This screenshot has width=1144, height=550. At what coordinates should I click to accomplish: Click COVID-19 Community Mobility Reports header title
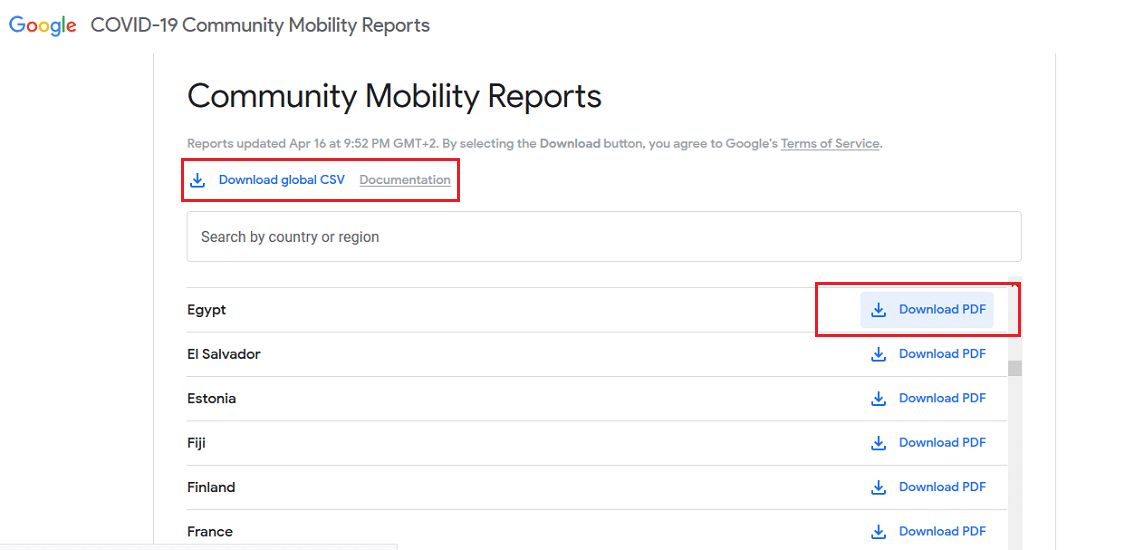click(260, 26)
